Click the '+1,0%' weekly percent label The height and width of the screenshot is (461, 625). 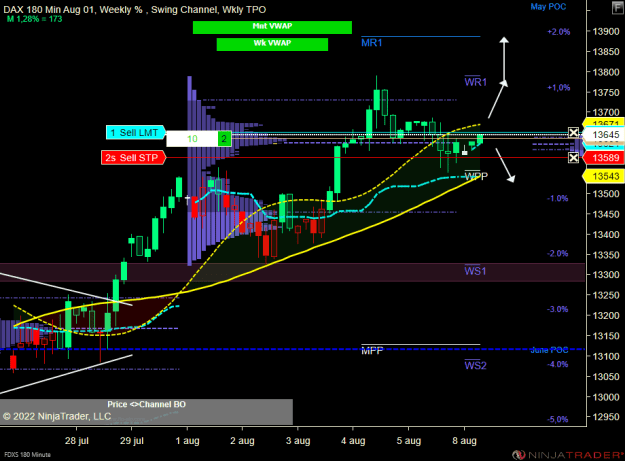coord(559,87)
